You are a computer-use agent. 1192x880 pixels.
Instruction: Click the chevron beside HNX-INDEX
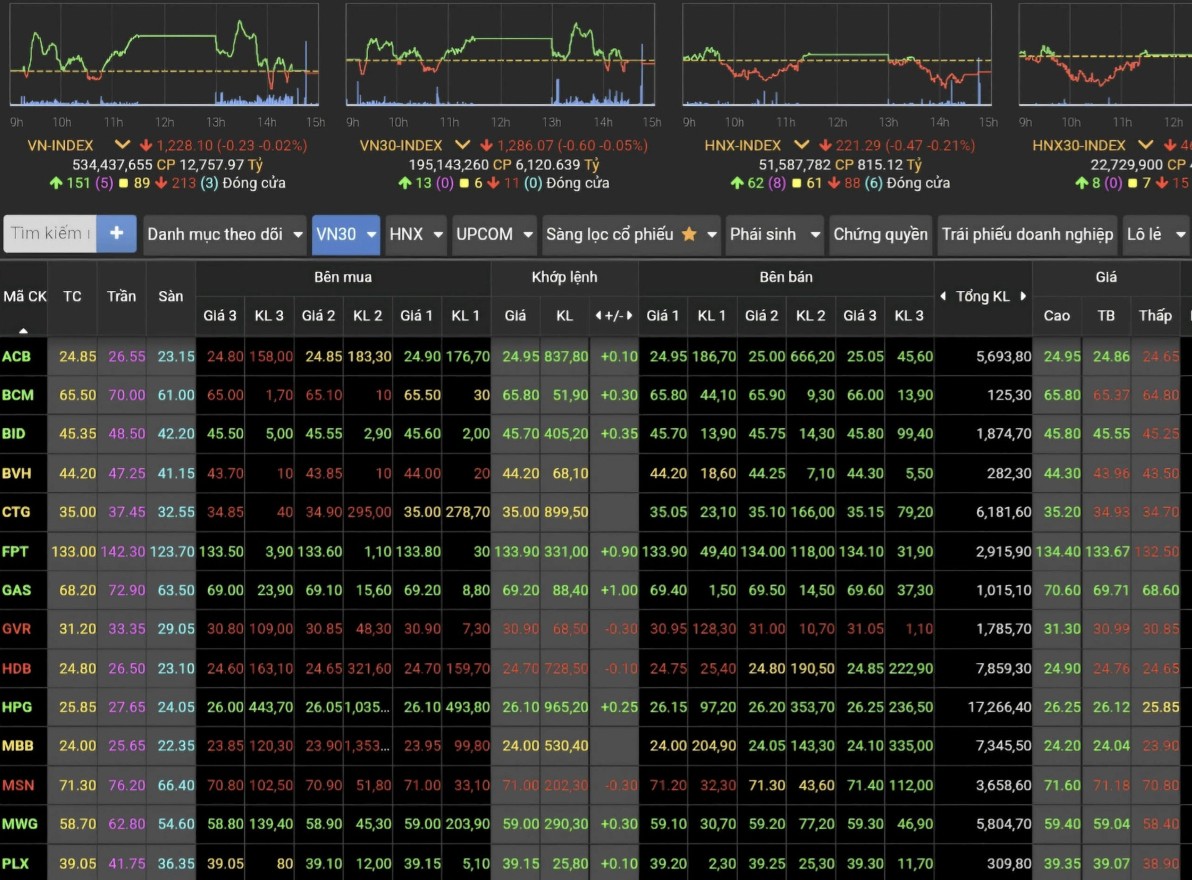[x=801, y=145]
